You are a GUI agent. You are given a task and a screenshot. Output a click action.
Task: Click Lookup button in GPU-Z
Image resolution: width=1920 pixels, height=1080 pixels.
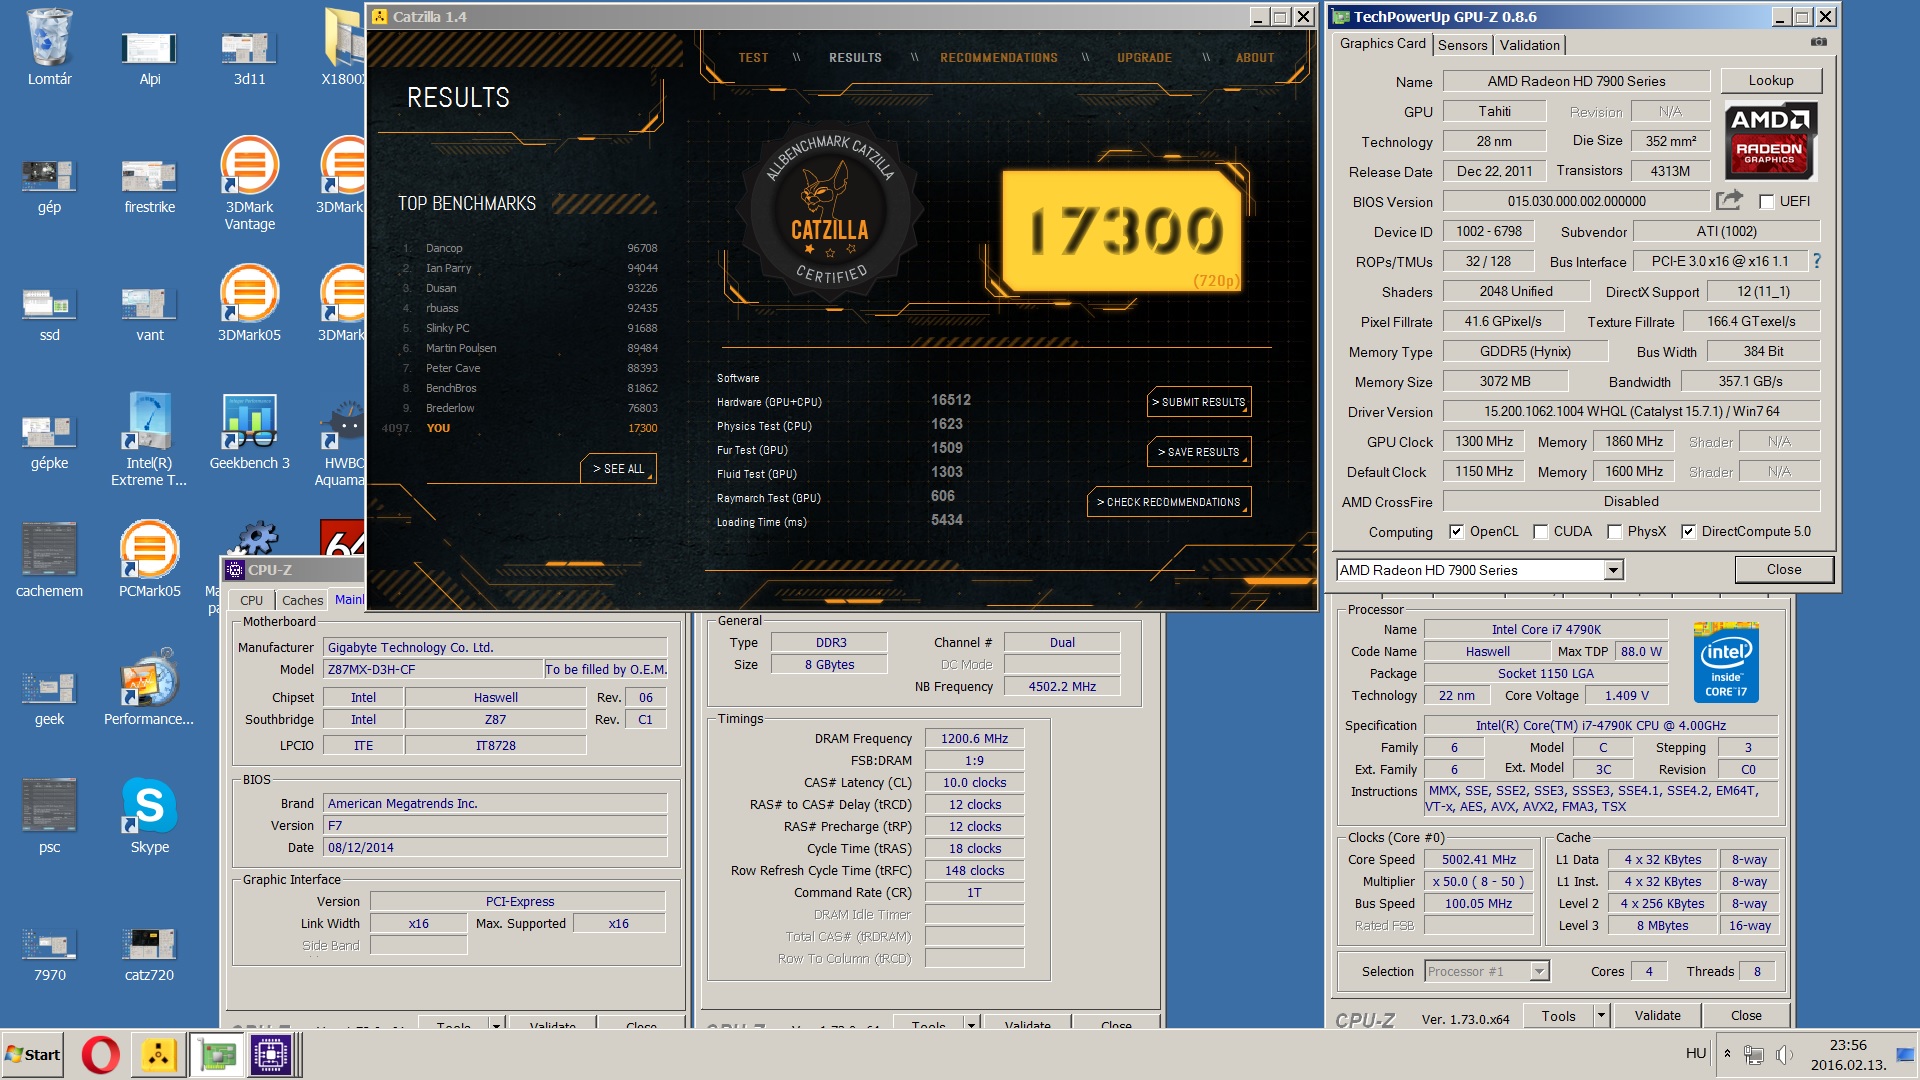[x=1770, y=80]
